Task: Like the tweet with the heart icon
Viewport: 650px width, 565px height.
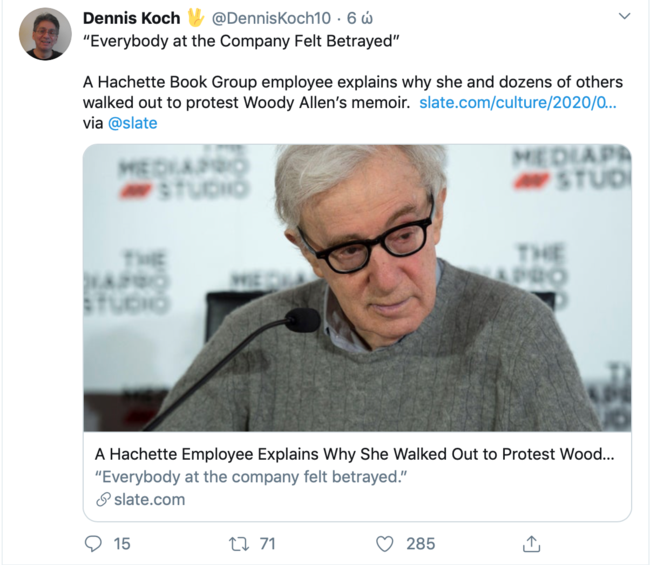Action: click(385, 543)
